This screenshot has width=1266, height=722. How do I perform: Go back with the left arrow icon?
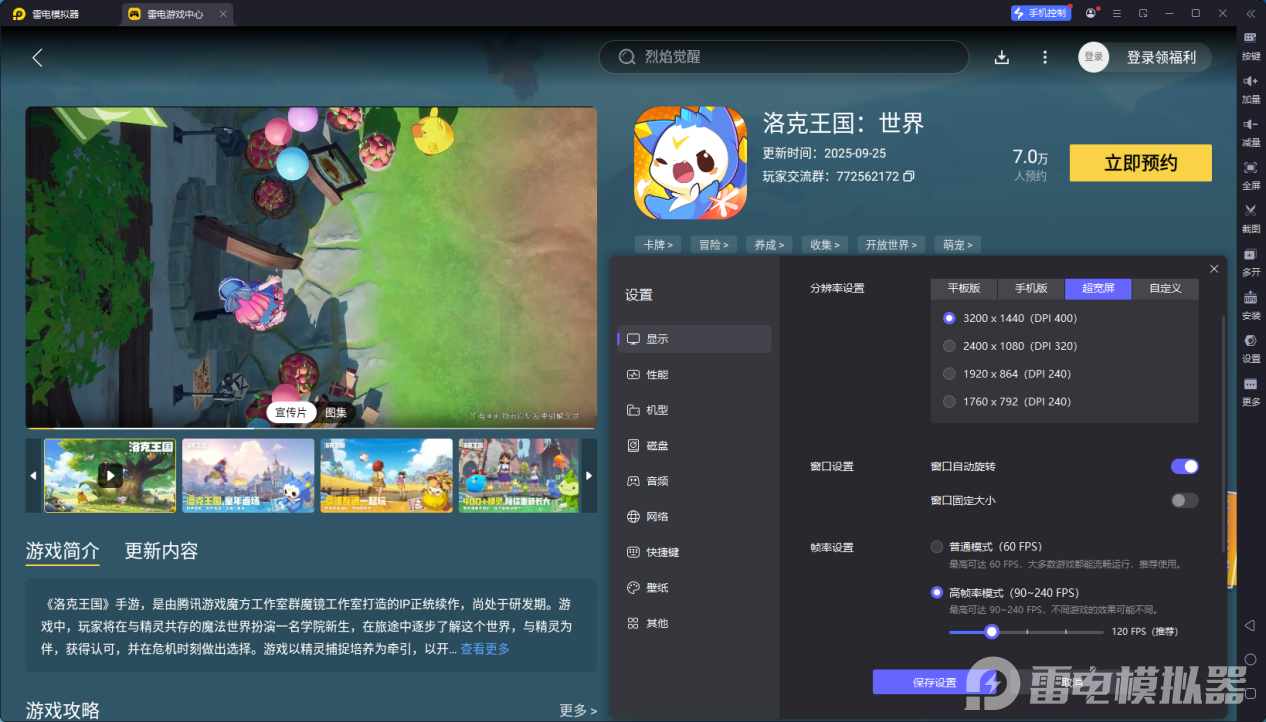click(37, 57)
